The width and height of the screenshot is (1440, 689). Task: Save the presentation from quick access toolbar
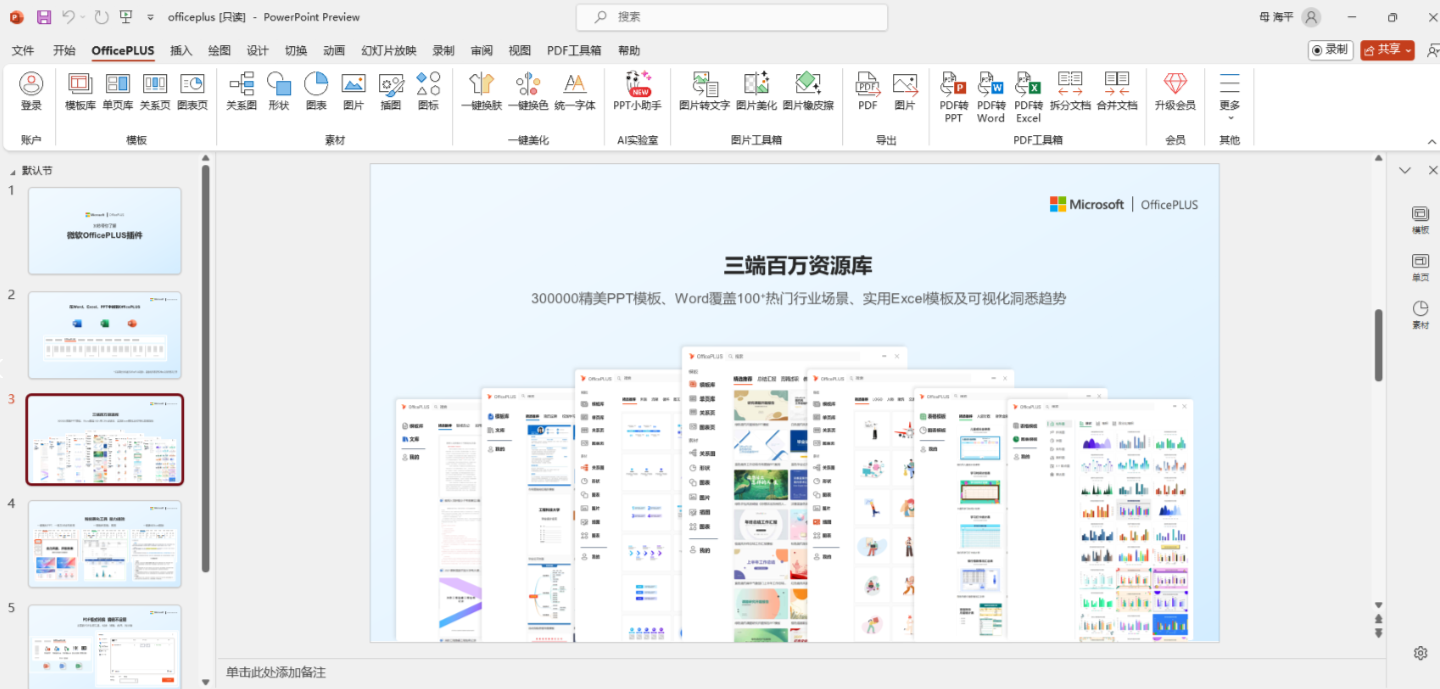pyautogui.click(x=44, y=17)
